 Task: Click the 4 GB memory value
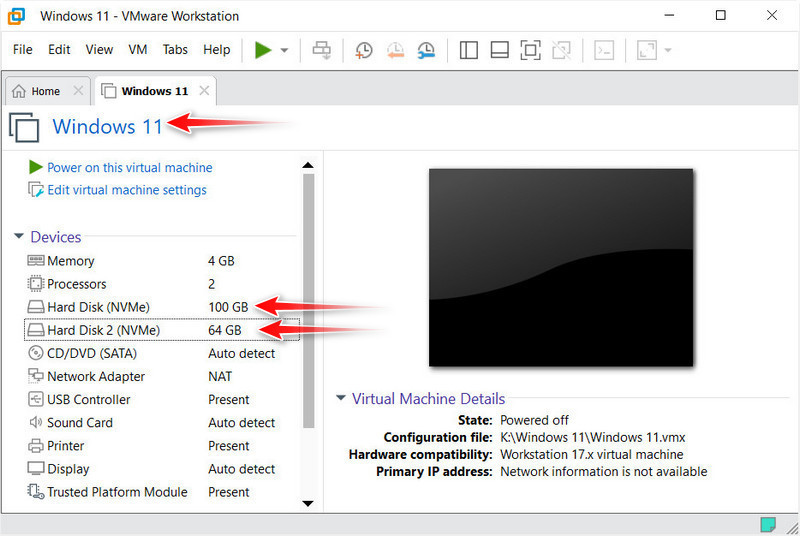(x=221, y=261)
